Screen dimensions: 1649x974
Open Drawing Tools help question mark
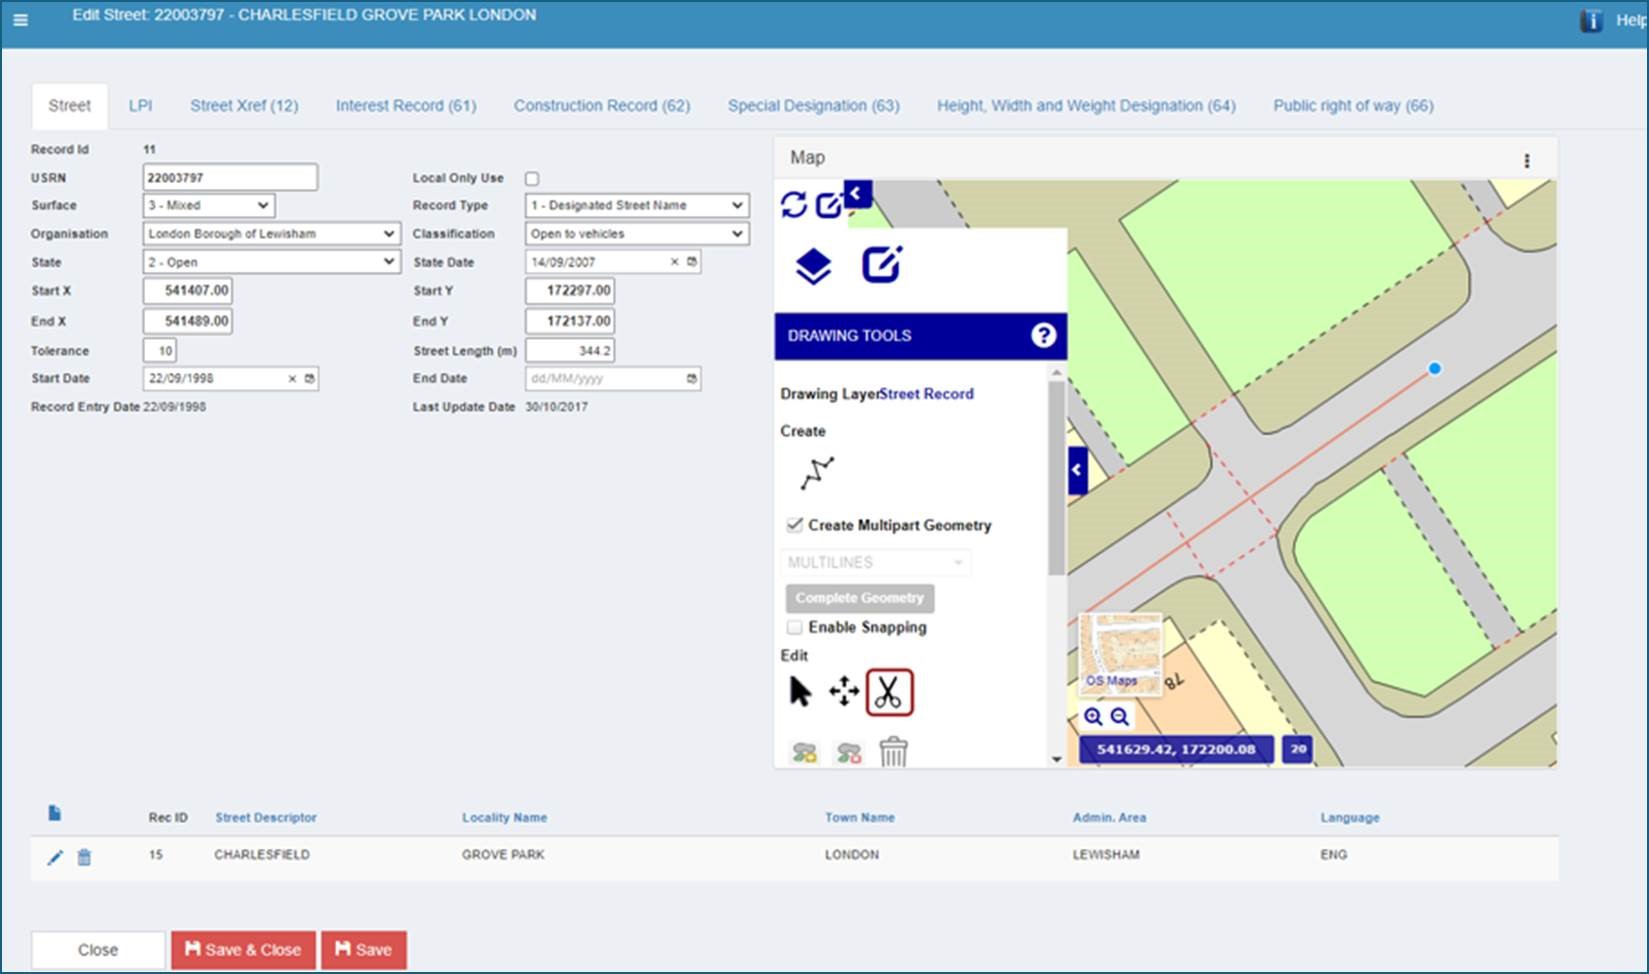[1043, 335]
